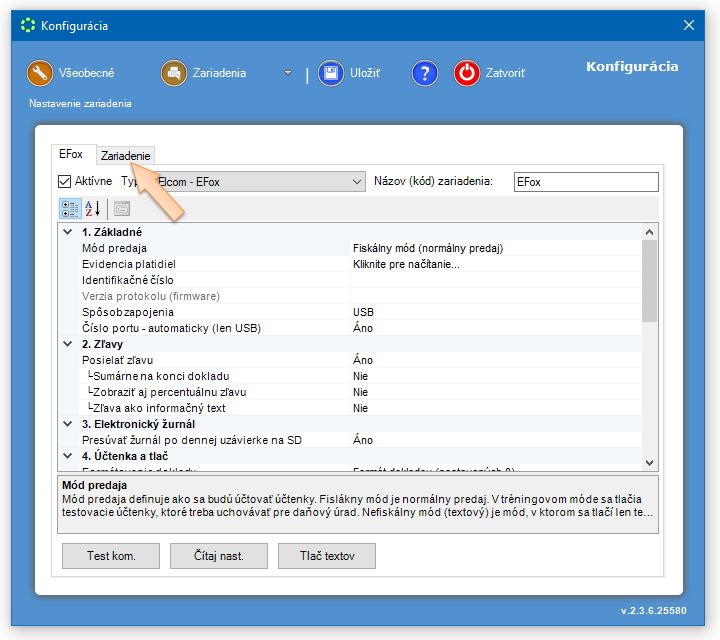
Task: Toggle the Aktívne checkbox
Action: pyautogui.click(x=65, y=182)
